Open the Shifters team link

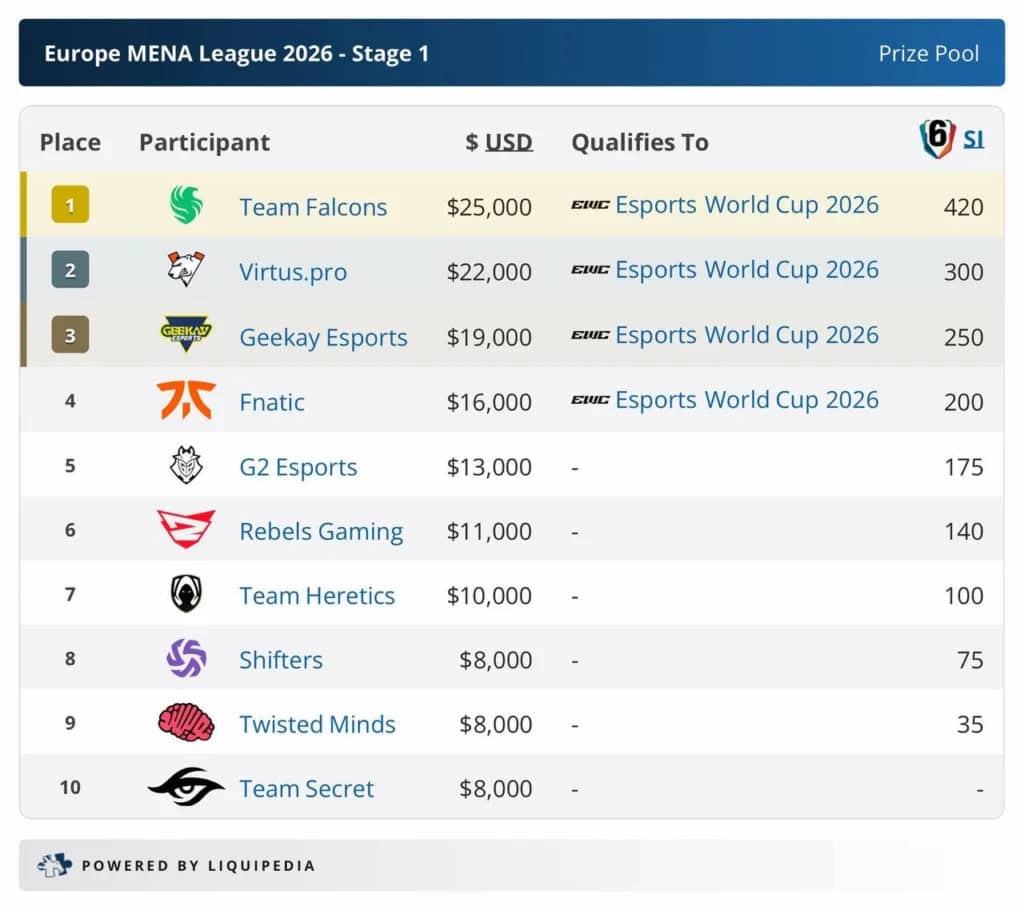pos(281,660)
